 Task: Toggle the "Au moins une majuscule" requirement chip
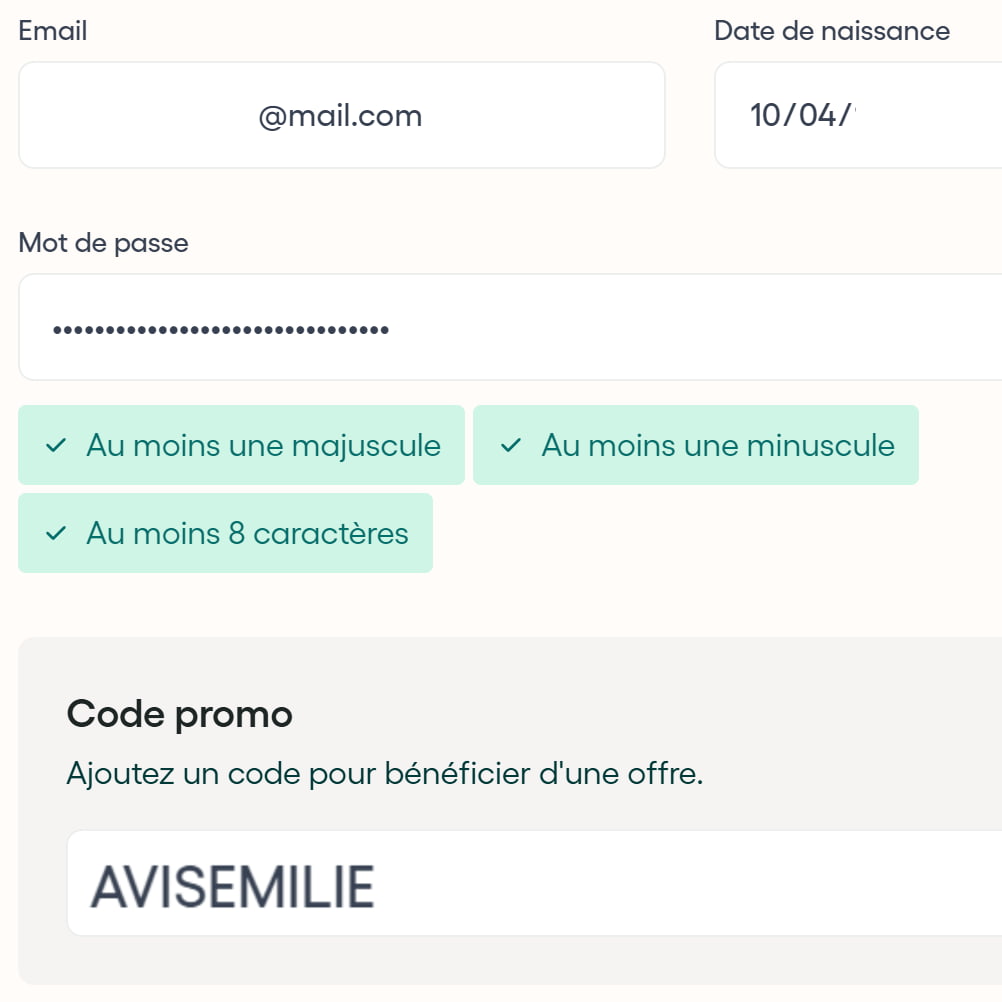(240, 446)
